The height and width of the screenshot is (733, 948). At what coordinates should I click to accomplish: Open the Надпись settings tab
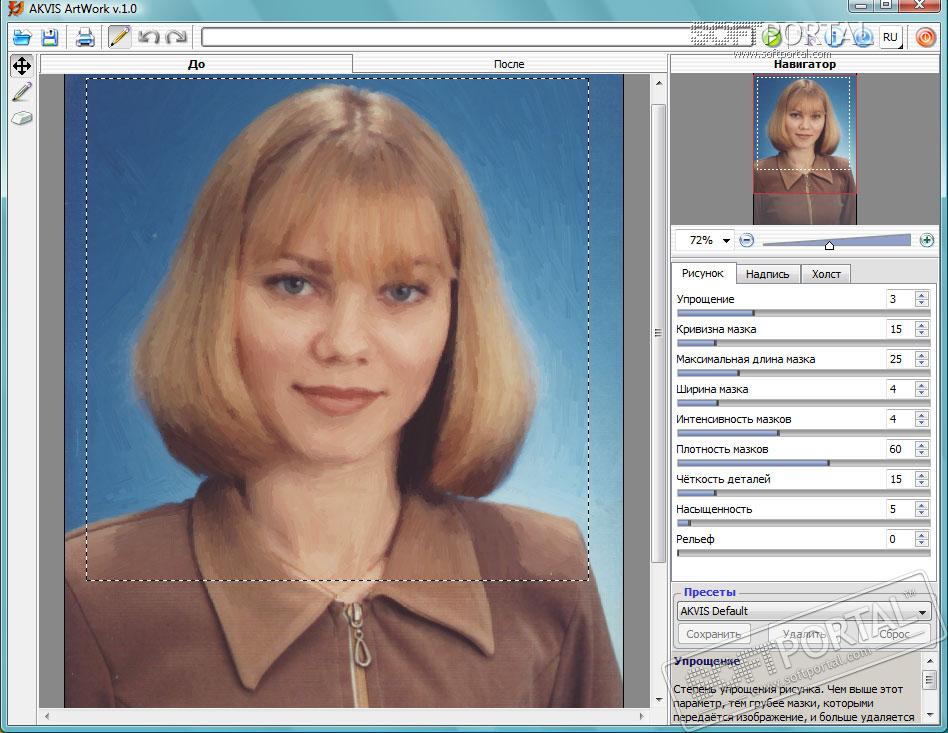[x=767, y=274]
